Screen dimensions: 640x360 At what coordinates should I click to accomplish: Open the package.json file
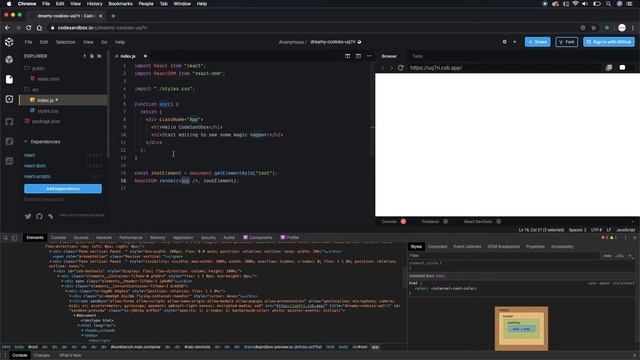(42, 121)
